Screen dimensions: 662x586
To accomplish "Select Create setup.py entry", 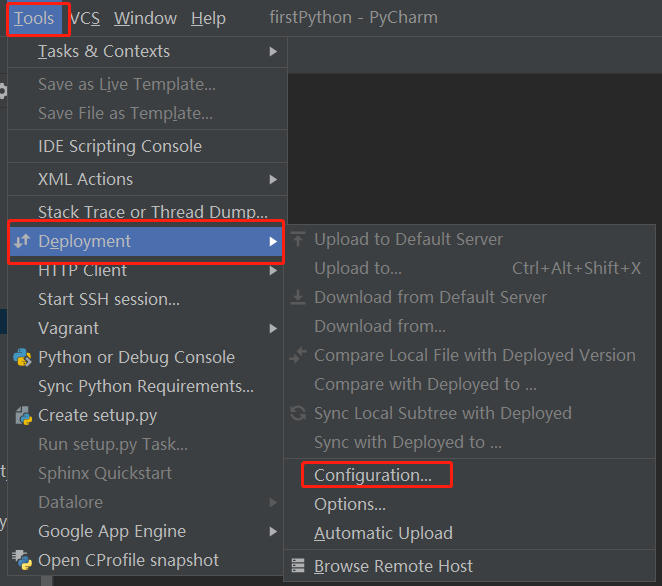I will pos(146,415).
